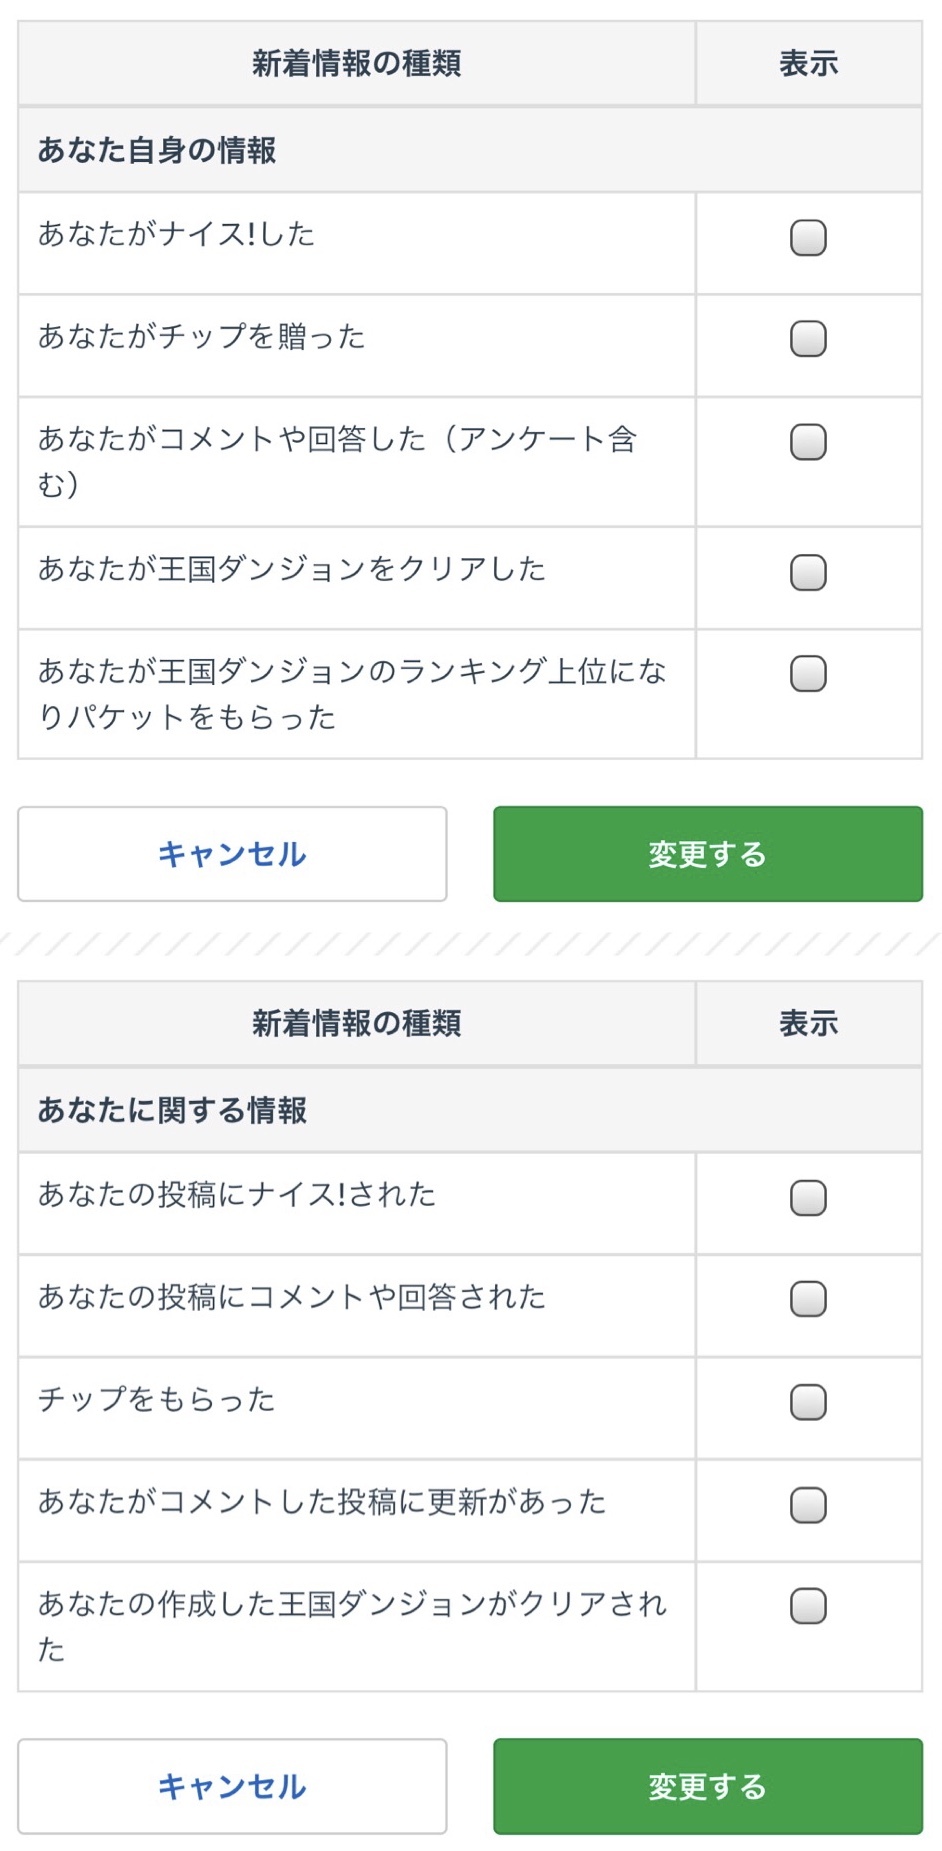
Task: Check あなたの投稿にナイス!された checkbox
Action: [x=808, y=1198]
